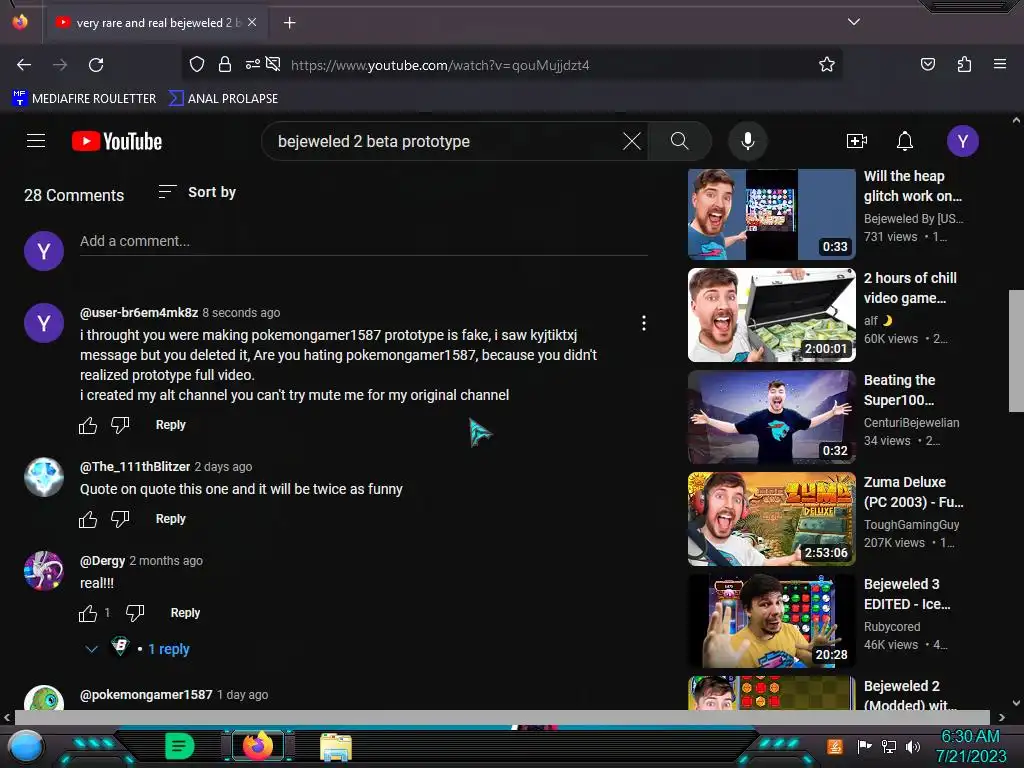This screenshot has width=1024, height=768.
Task: Click the page vertical scrollbar thumb
Action: point(1016,351)
